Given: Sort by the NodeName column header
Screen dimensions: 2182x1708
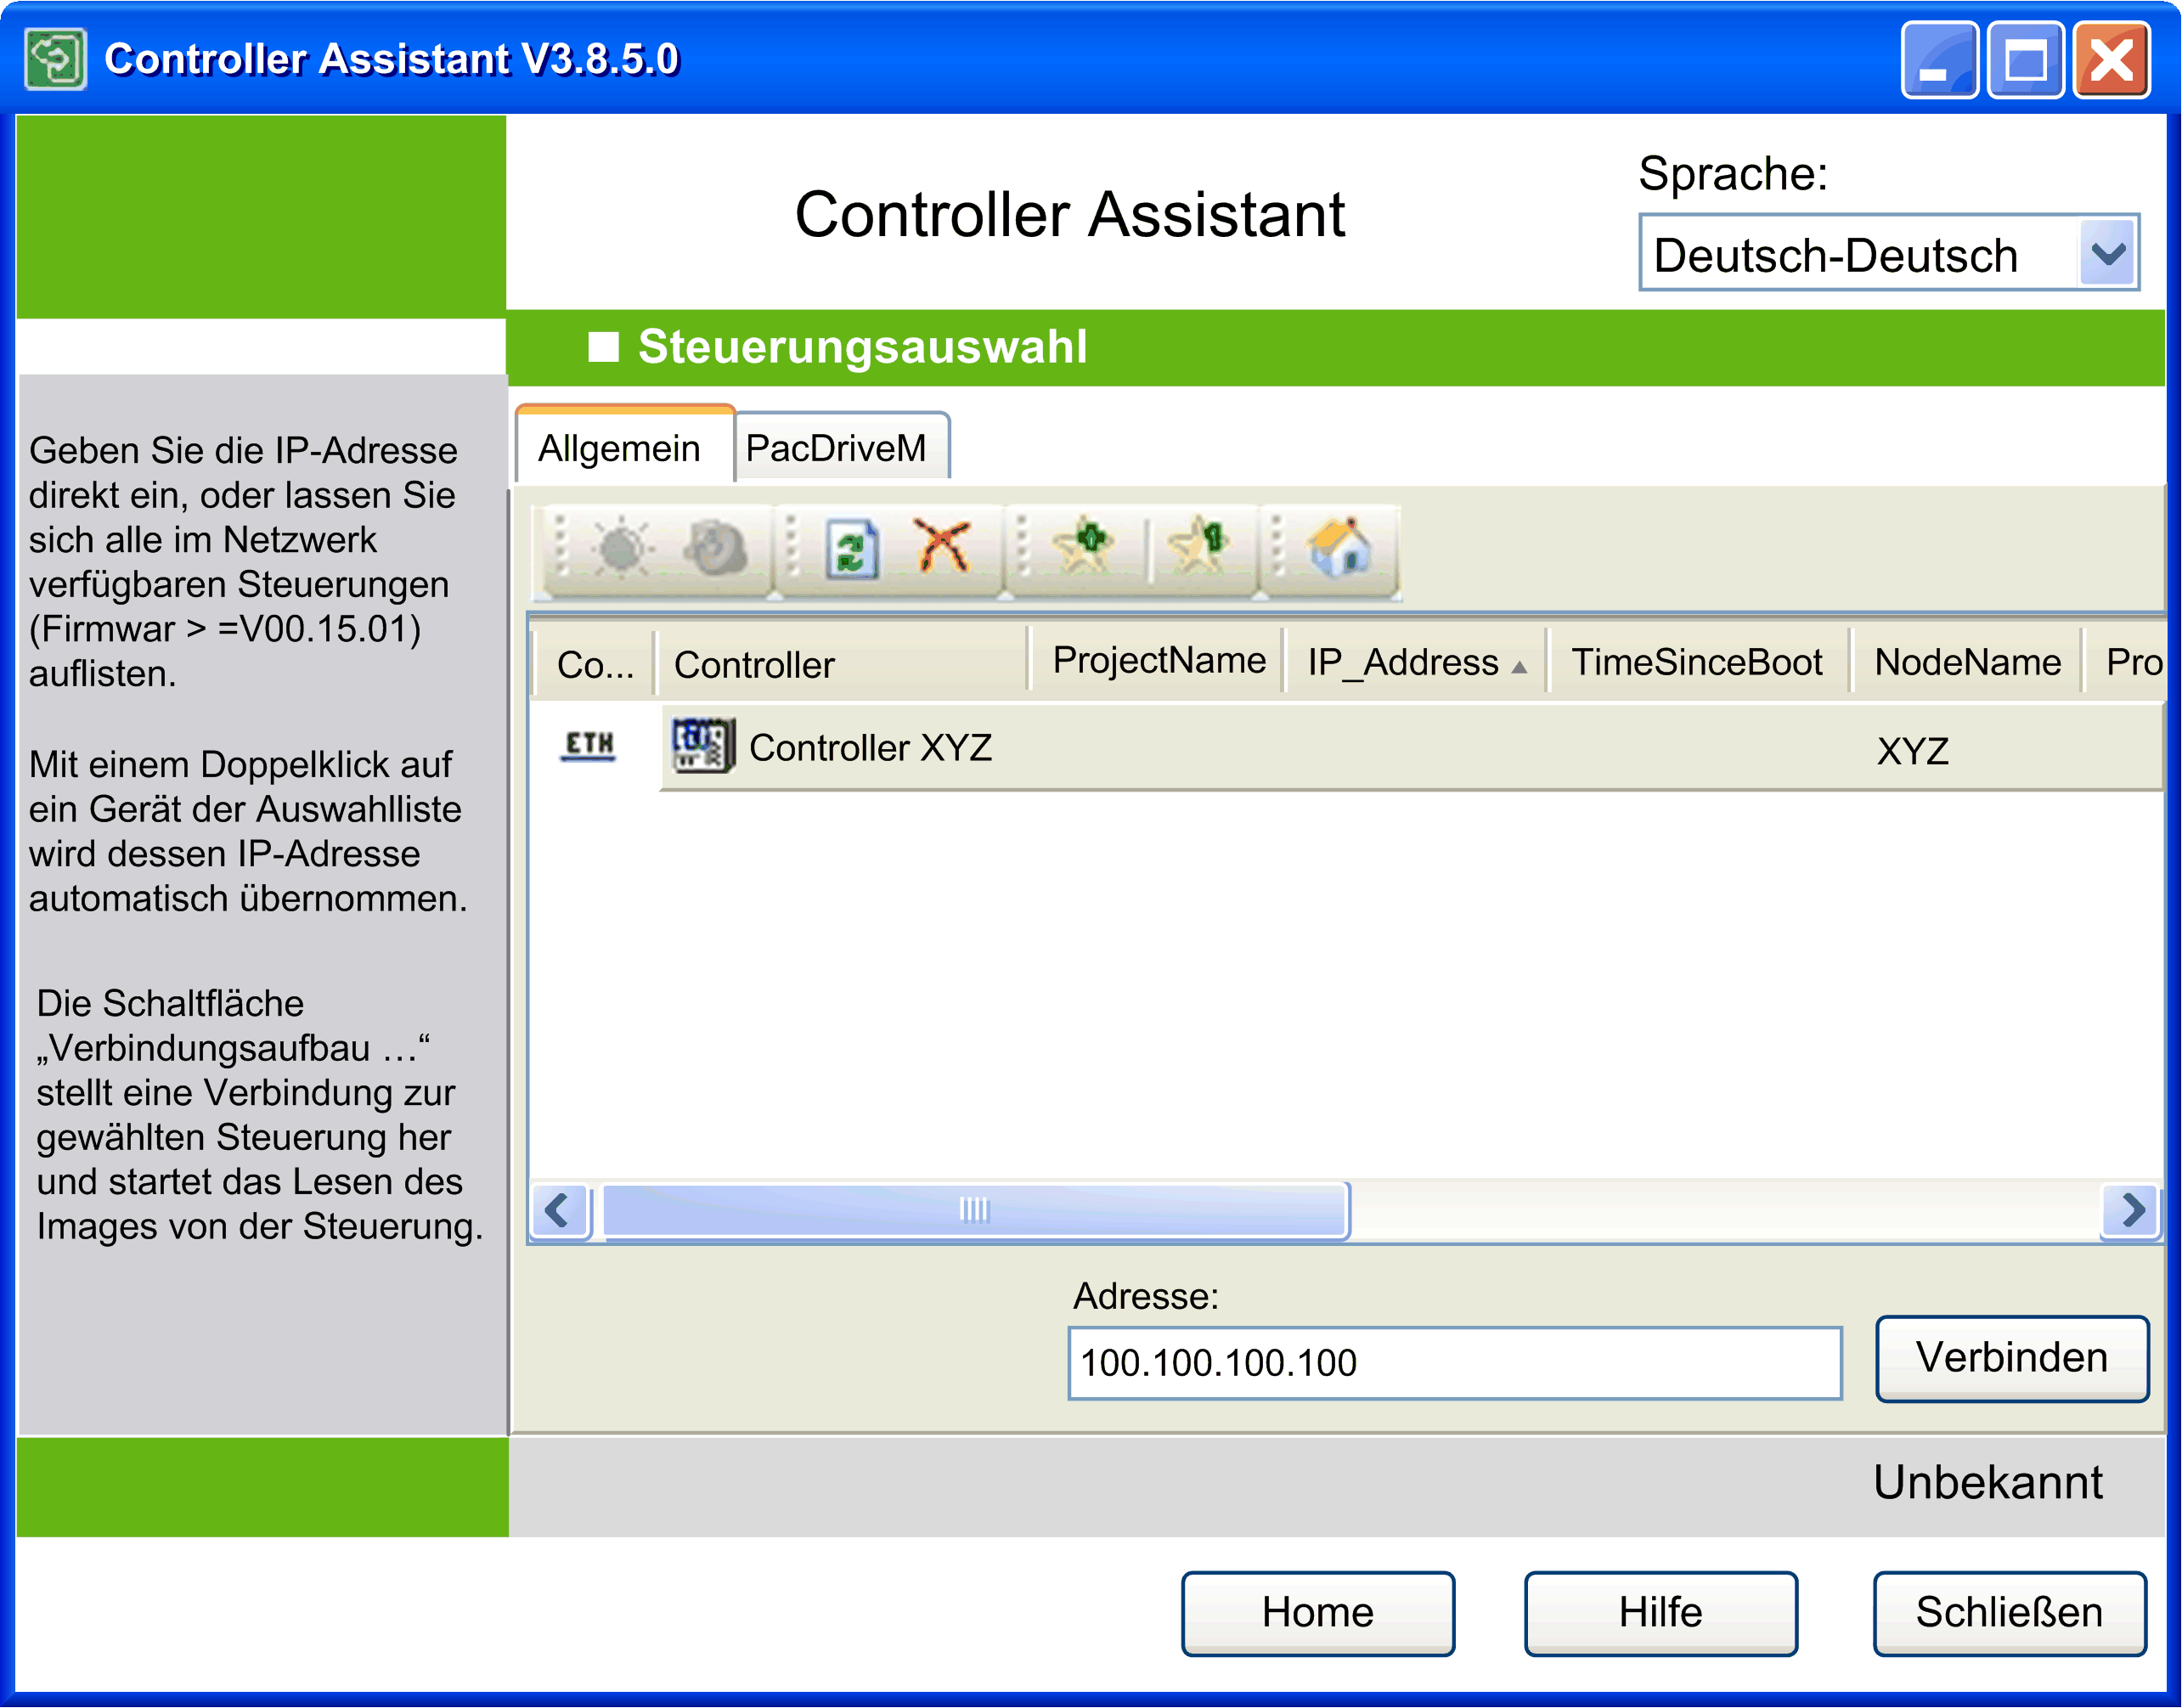Looking at the screenshot, I should click(1966, 661).
